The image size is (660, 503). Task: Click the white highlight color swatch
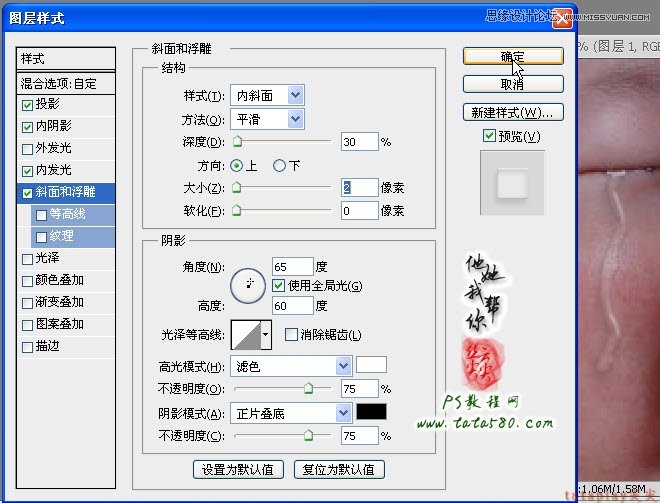click(371, 365)
